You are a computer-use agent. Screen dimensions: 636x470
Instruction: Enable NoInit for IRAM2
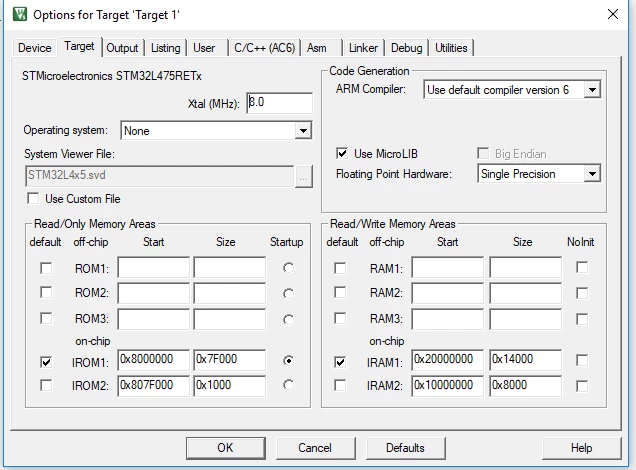point(582,386)
